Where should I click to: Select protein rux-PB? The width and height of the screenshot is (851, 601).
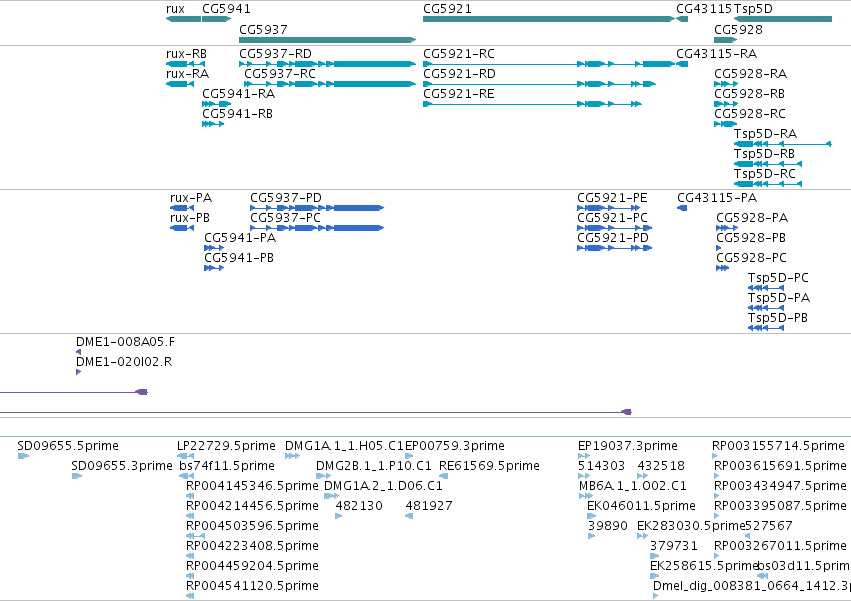[182, 228]
